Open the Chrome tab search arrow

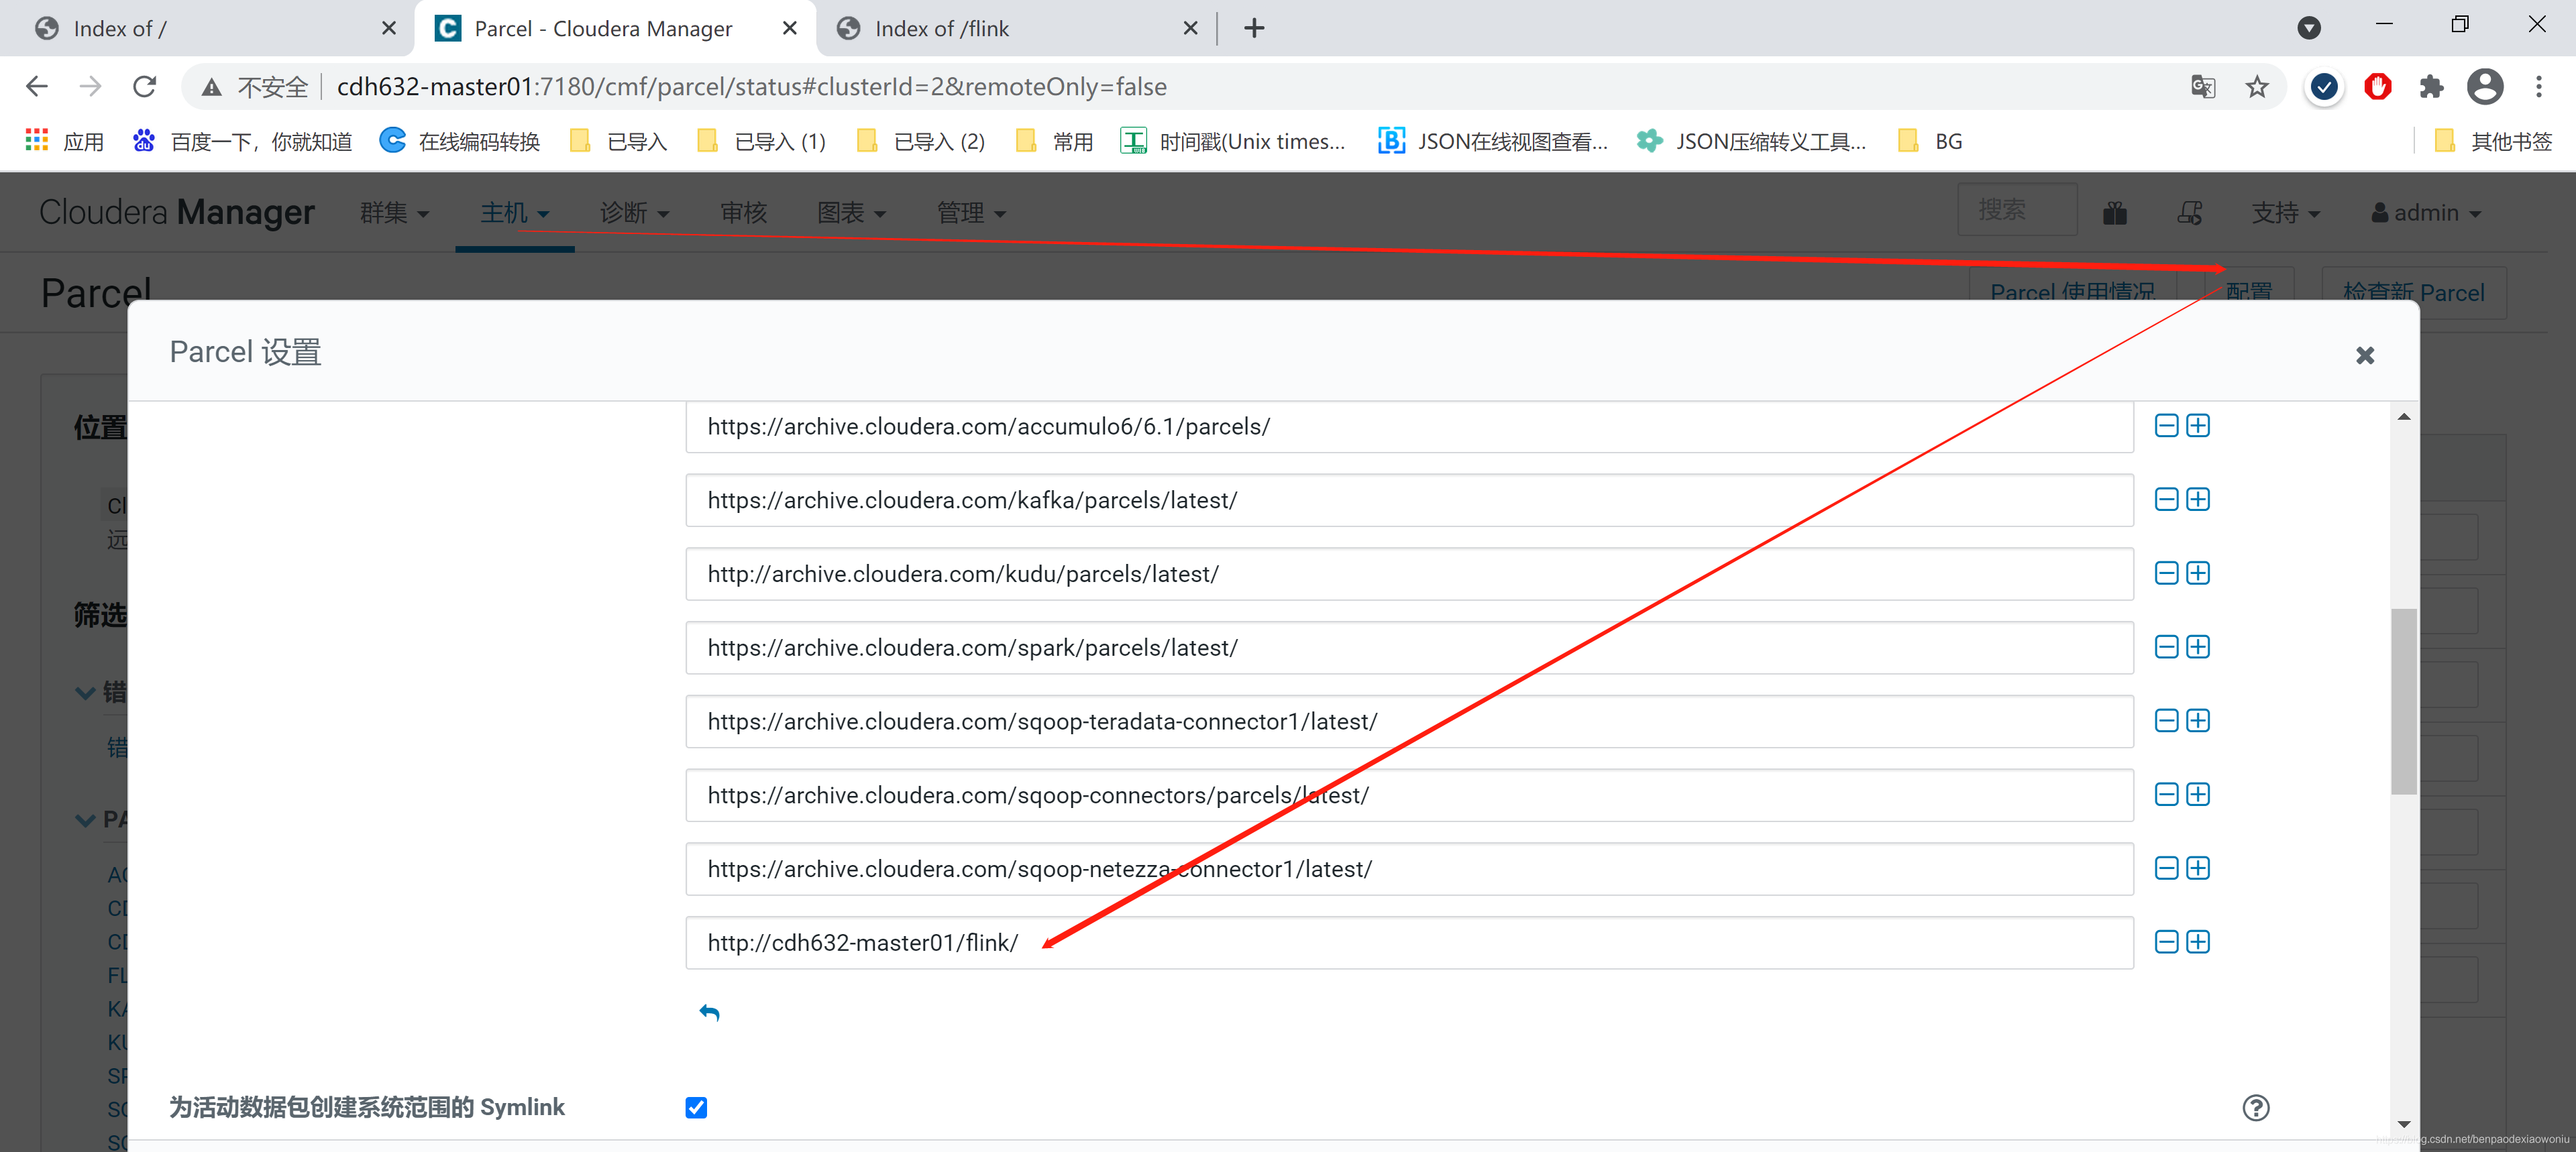2309,28
